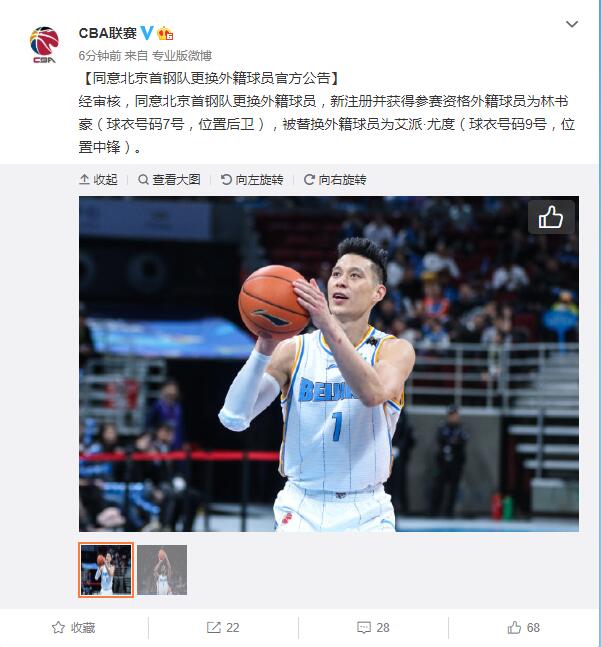Open comments icon showing 28
The width and height of the screenshot is (601, 647).
click(373, 628)
